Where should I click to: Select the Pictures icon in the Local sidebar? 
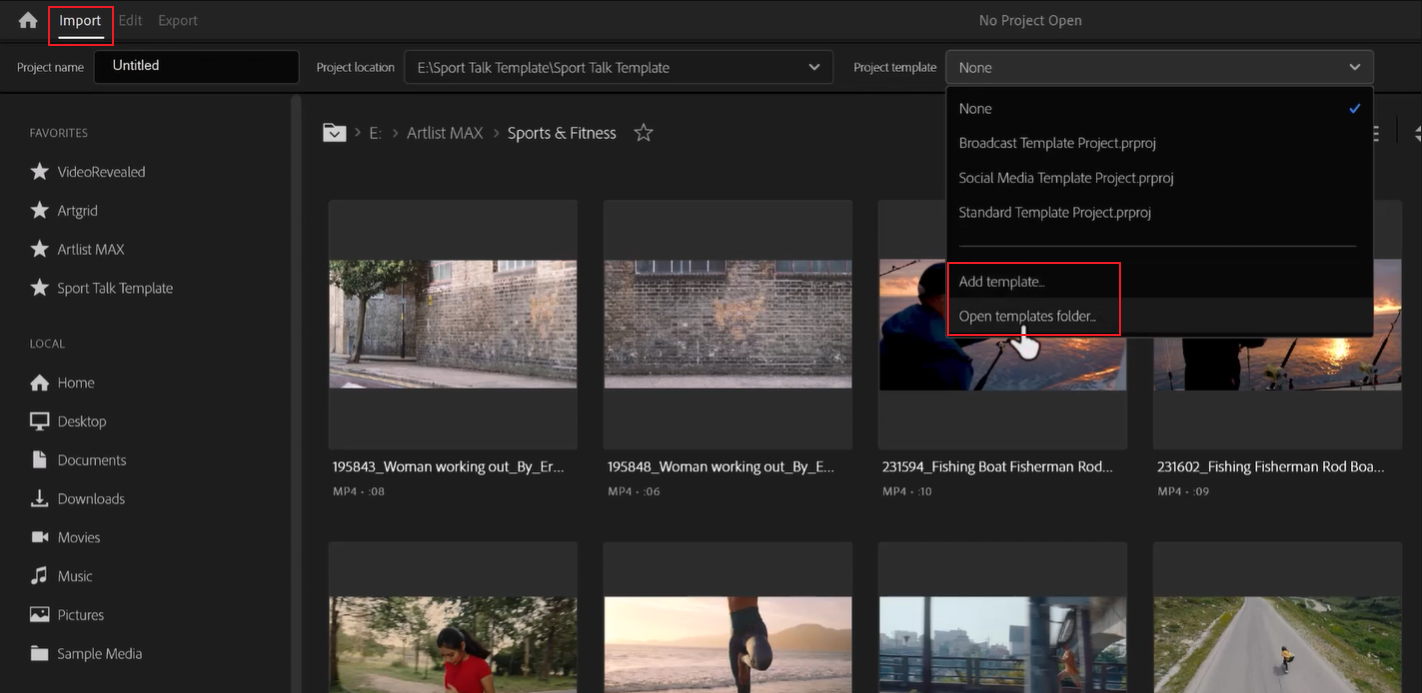40,614
